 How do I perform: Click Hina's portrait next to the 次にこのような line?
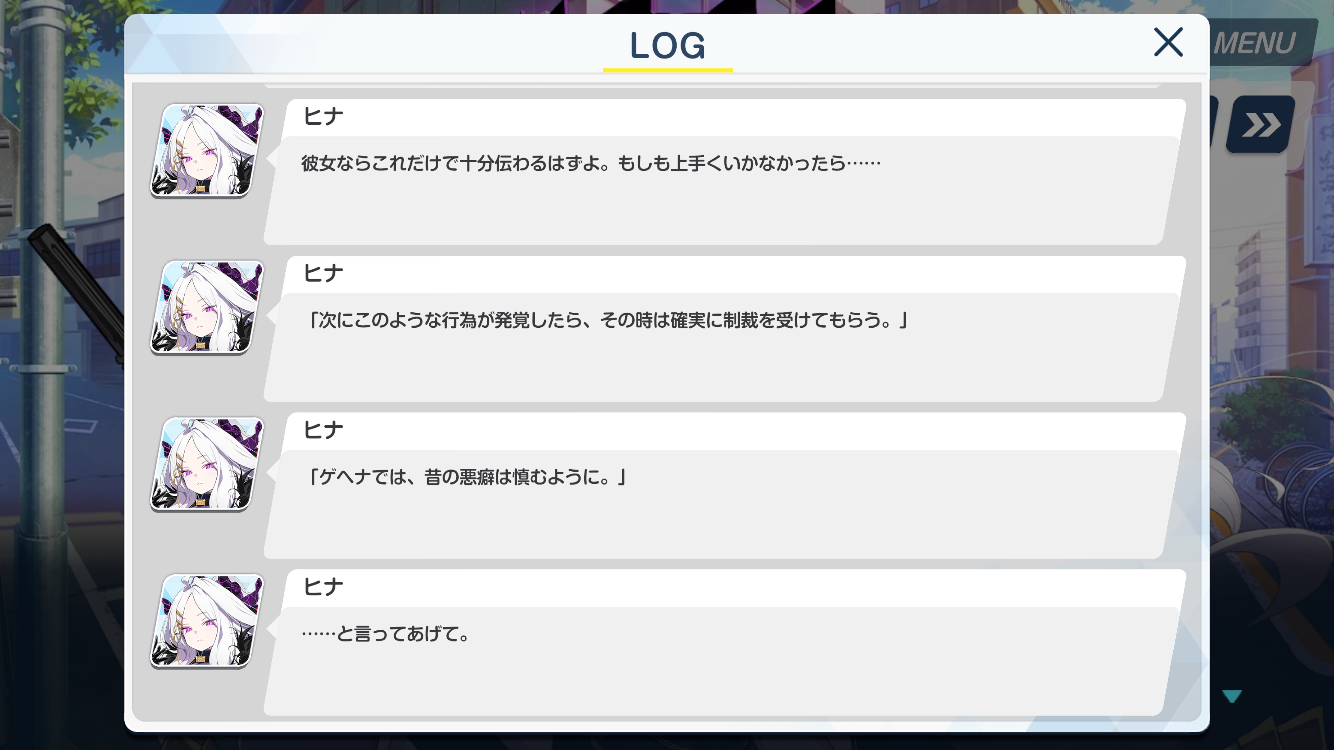point(207,308)
